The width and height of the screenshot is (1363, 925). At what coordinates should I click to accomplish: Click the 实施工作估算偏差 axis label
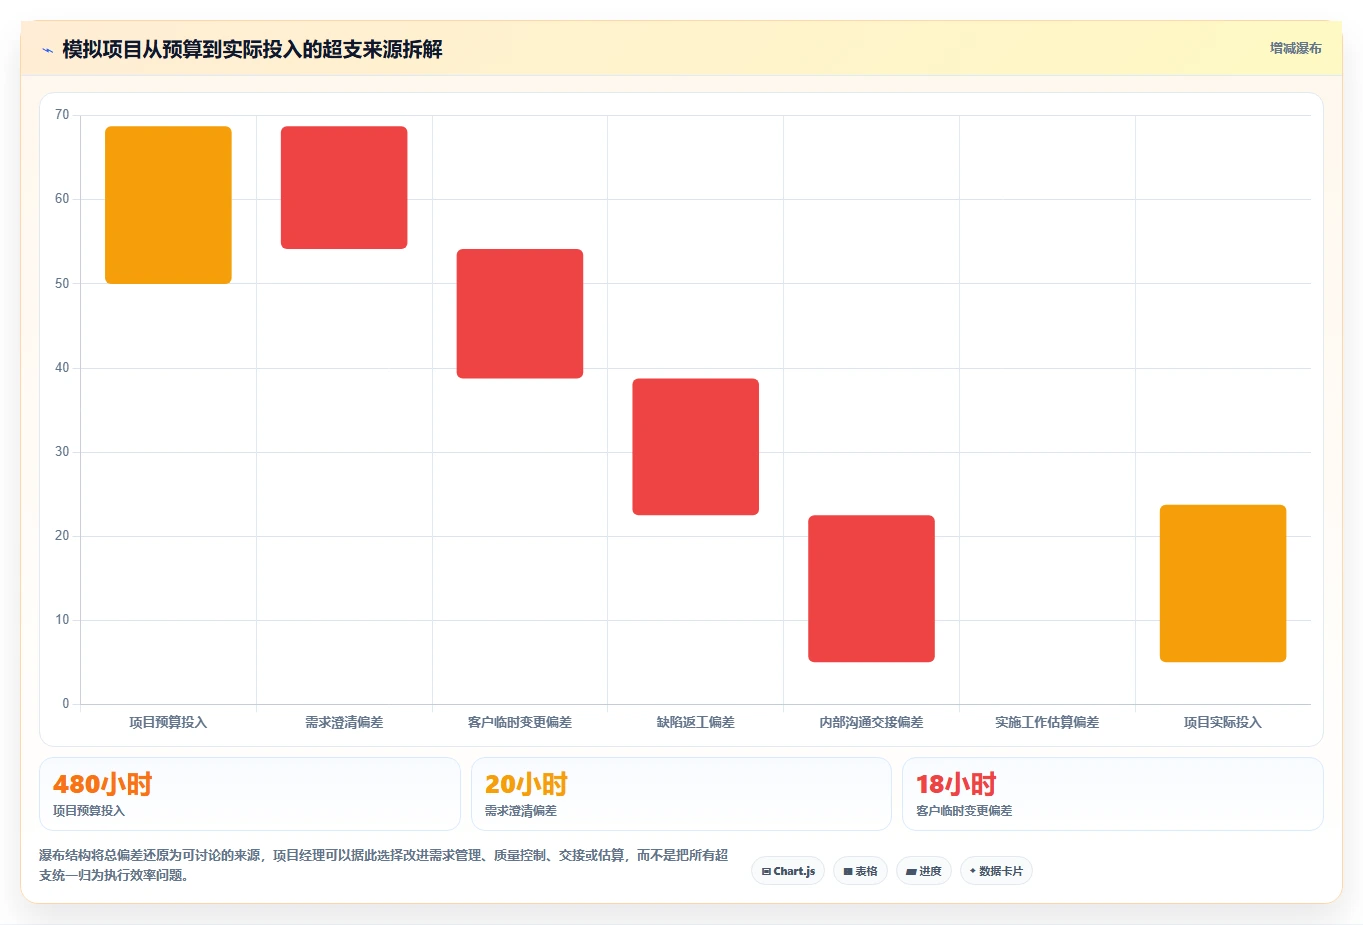click(1047, 722)
